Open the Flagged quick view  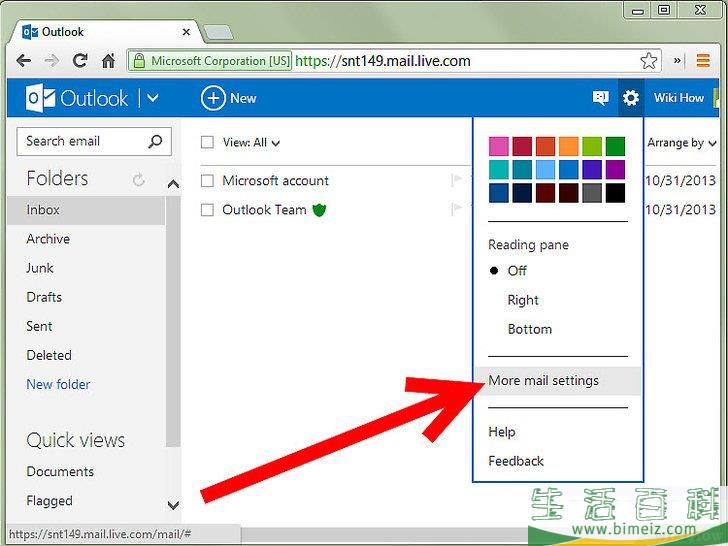point(49,501)
